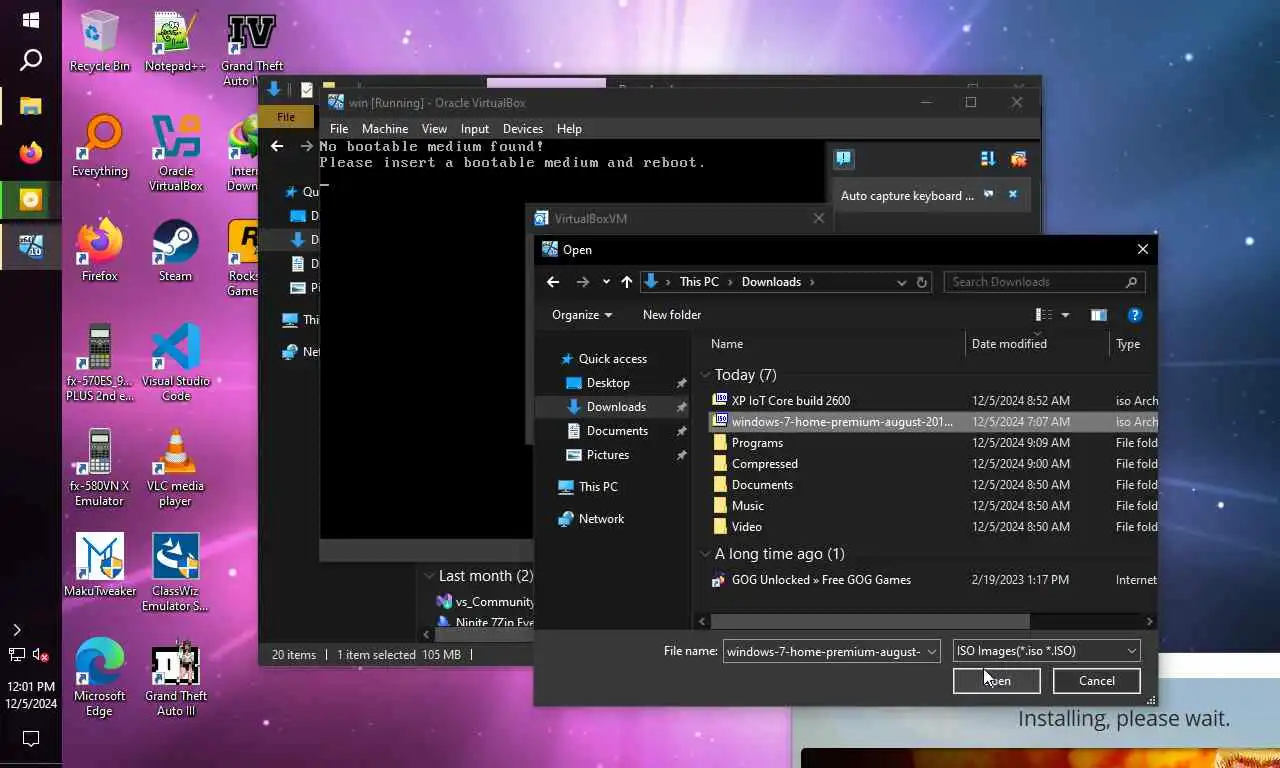Click the sort notifications icon in VirtualBox

(x=988, y=158)
